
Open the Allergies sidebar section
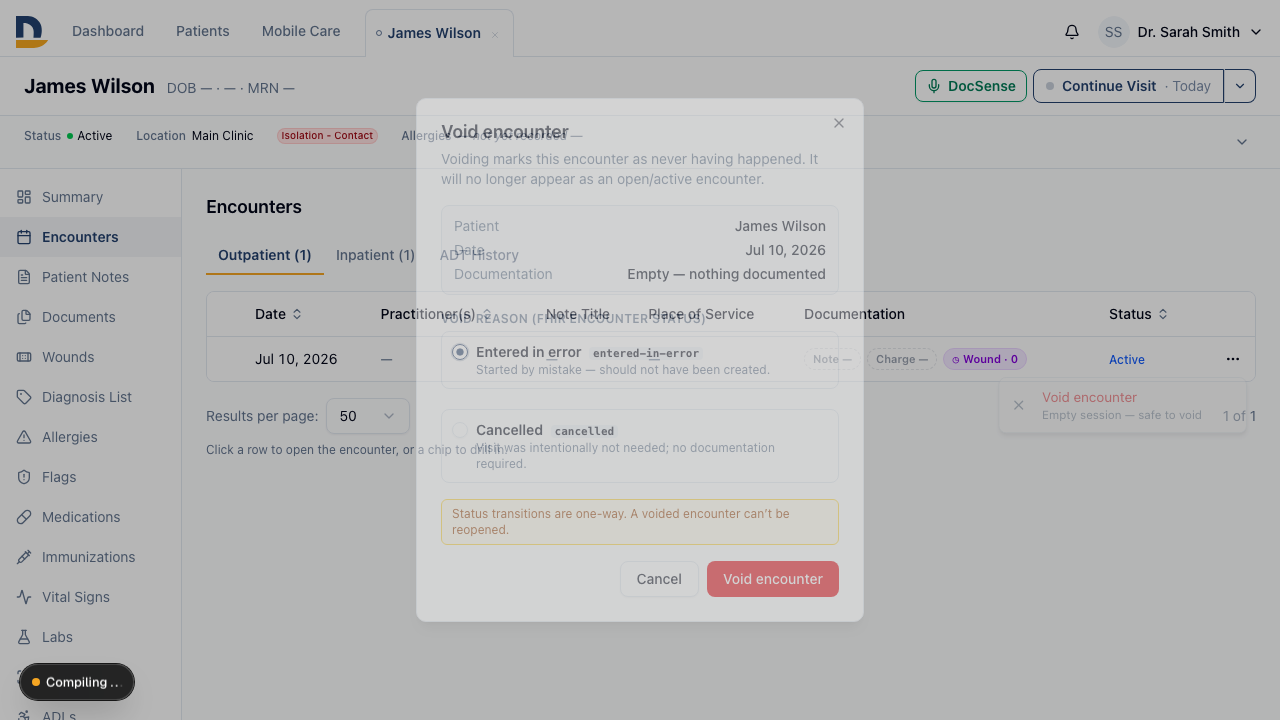pyautogui.click(x=90, y=437)
